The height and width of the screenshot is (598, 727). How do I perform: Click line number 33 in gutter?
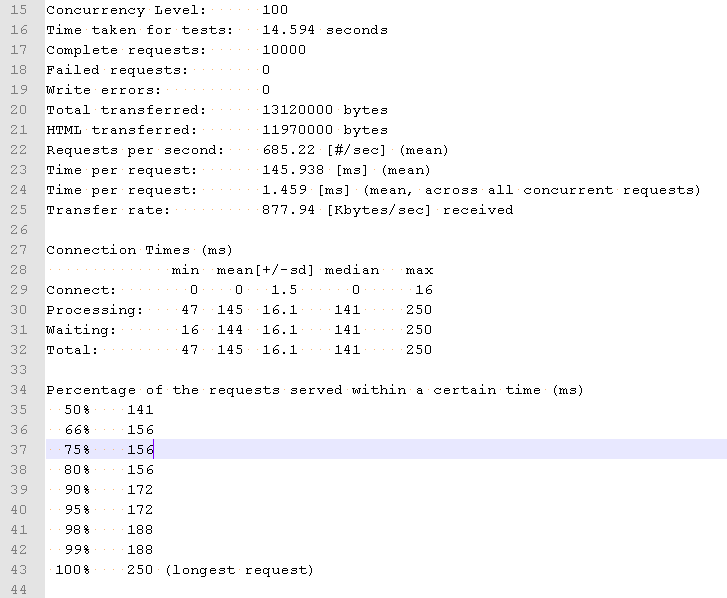click(19, 369)
